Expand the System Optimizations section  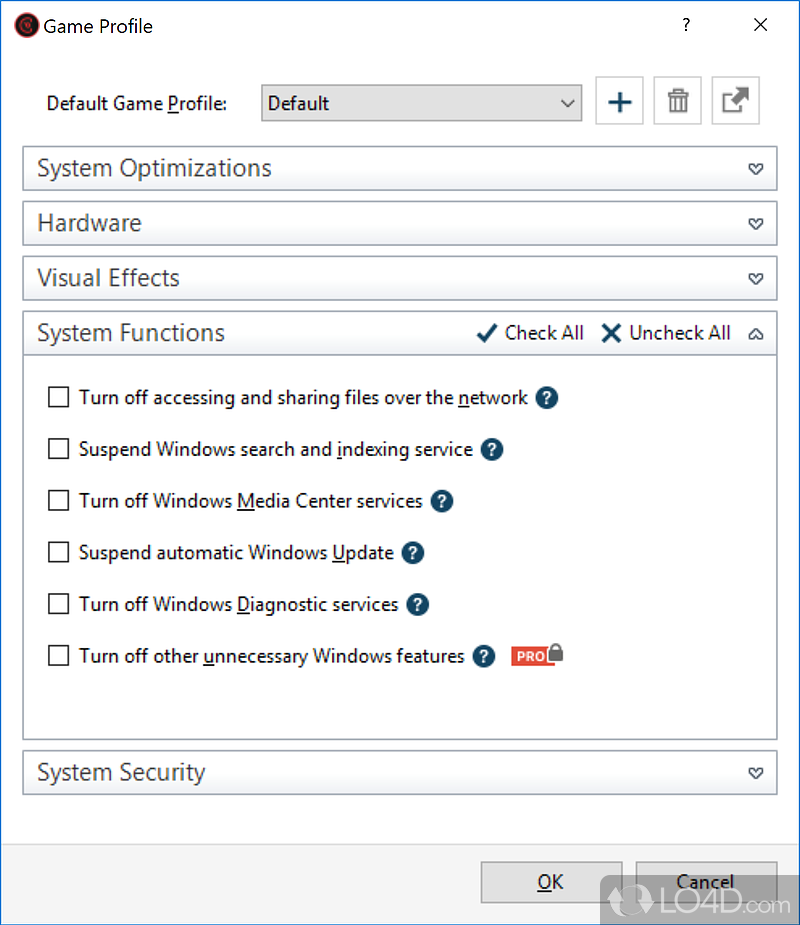pos(399,168)
